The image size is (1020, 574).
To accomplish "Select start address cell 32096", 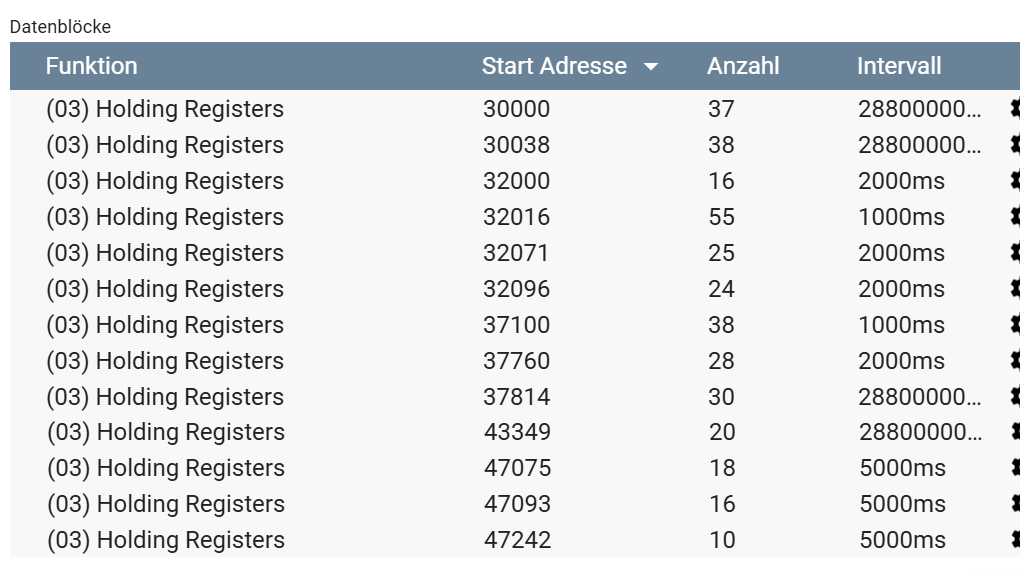I will tap(516, 289).
